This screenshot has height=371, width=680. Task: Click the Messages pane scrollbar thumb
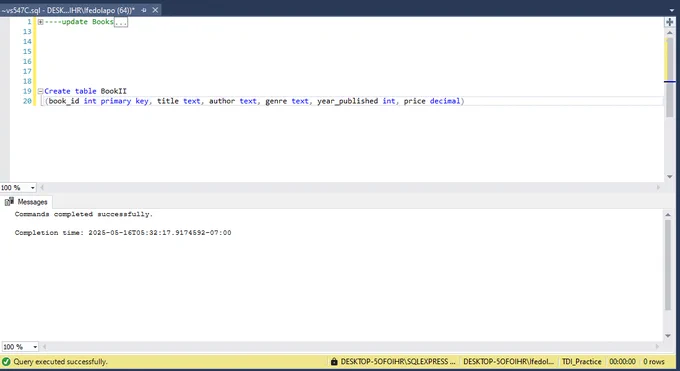(x=668, y=265)
